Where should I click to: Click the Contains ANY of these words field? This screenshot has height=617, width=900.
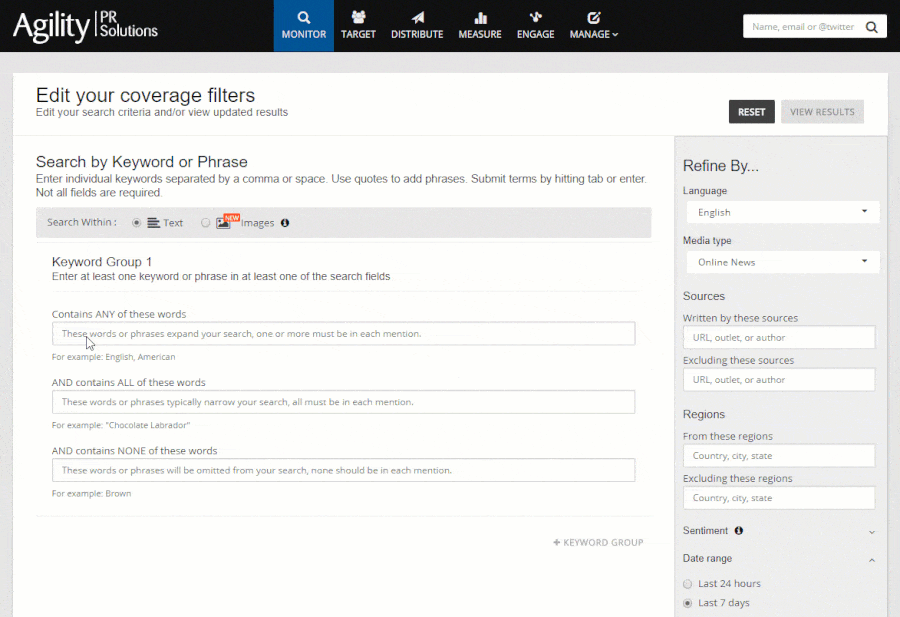coord(343,334)
